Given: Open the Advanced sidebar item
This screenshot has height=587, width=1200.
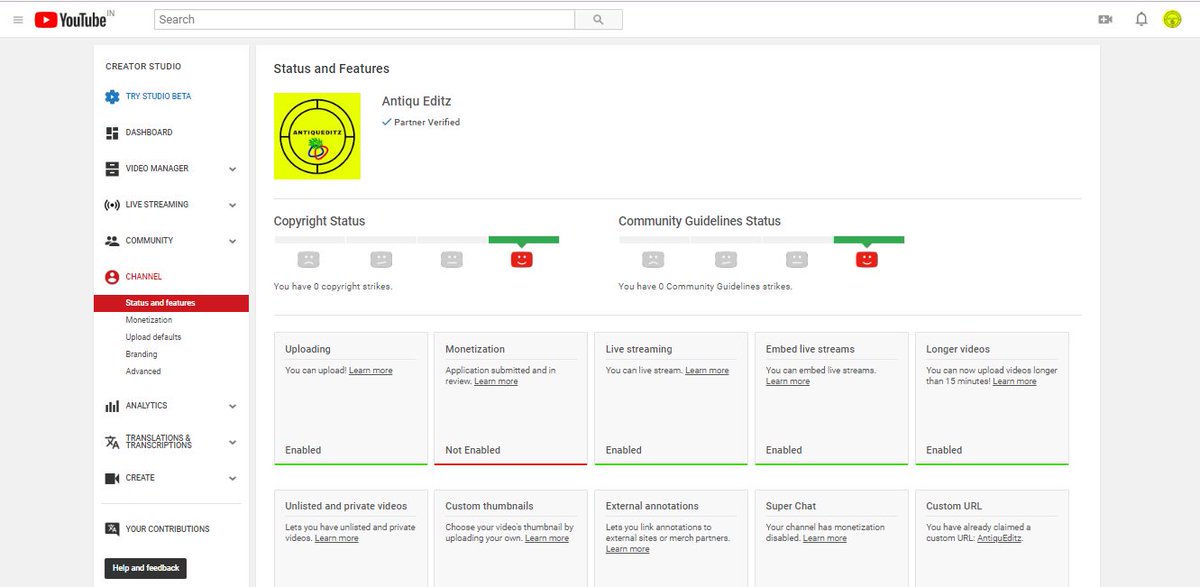Looking at the screenshot, I should [143, 371].
